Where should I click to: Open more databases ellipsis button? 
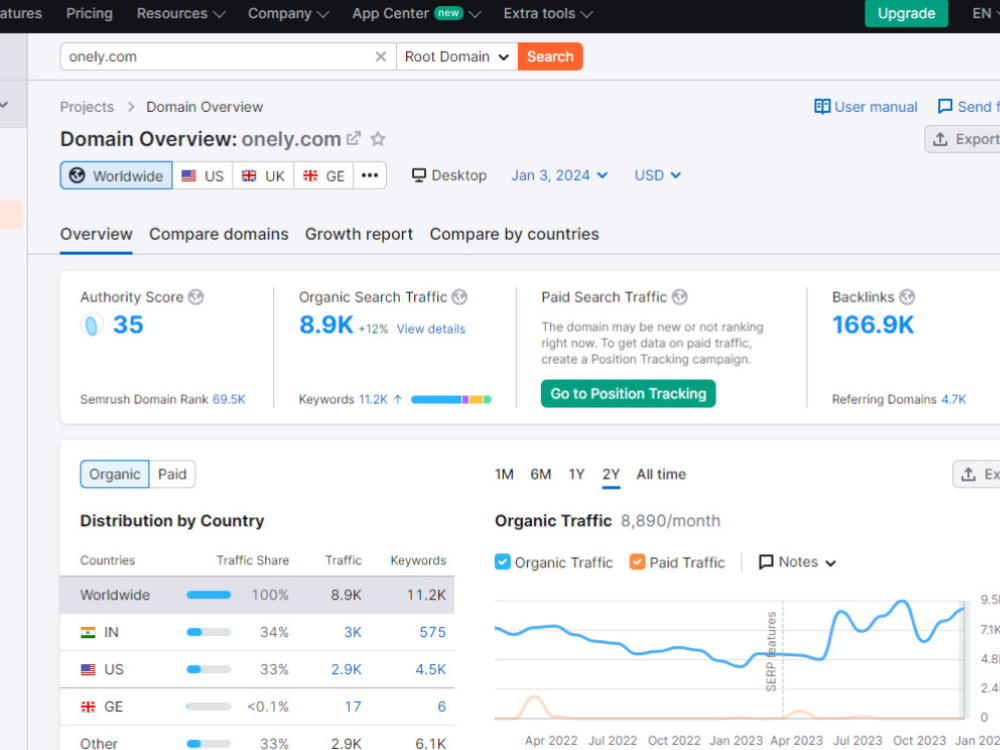click(370, 175)
